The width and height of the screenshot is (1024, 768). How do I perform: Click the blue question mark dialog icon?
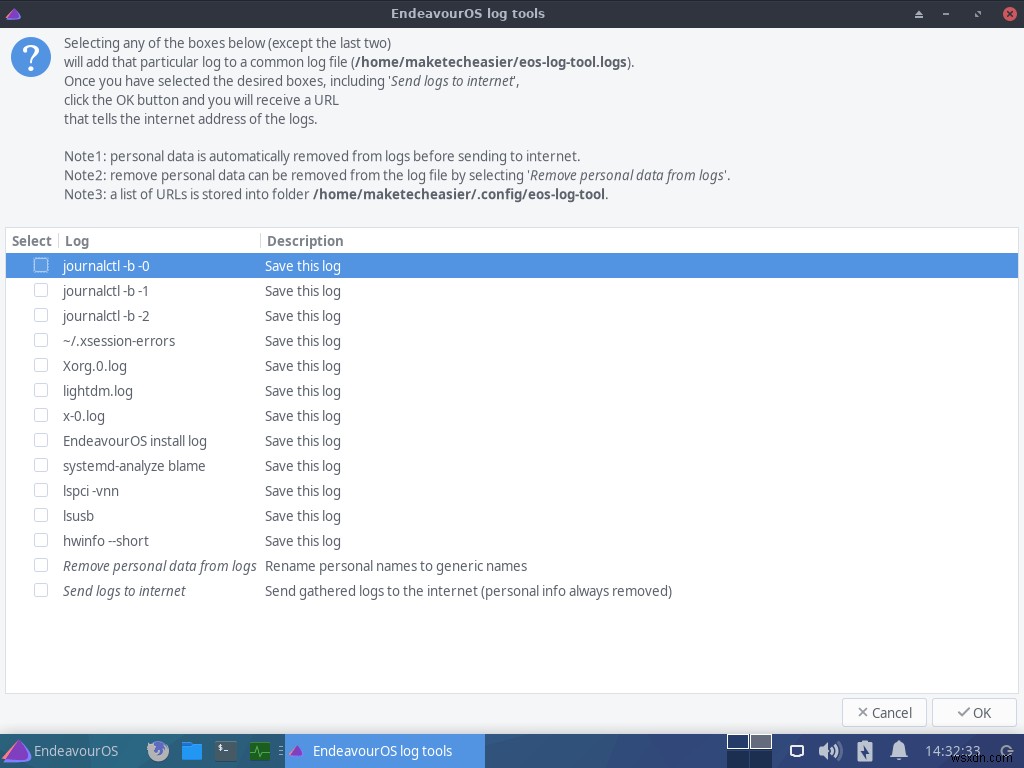[31, 57]
